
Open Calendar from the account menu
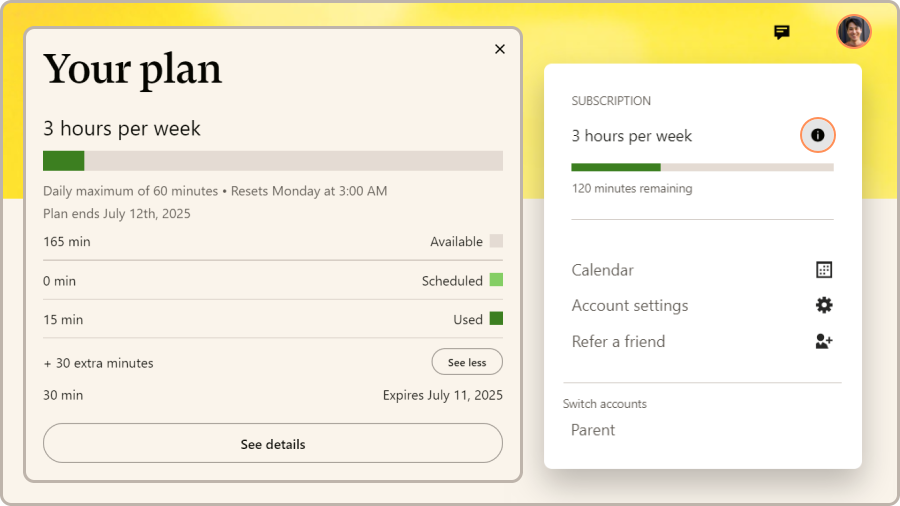603,270
